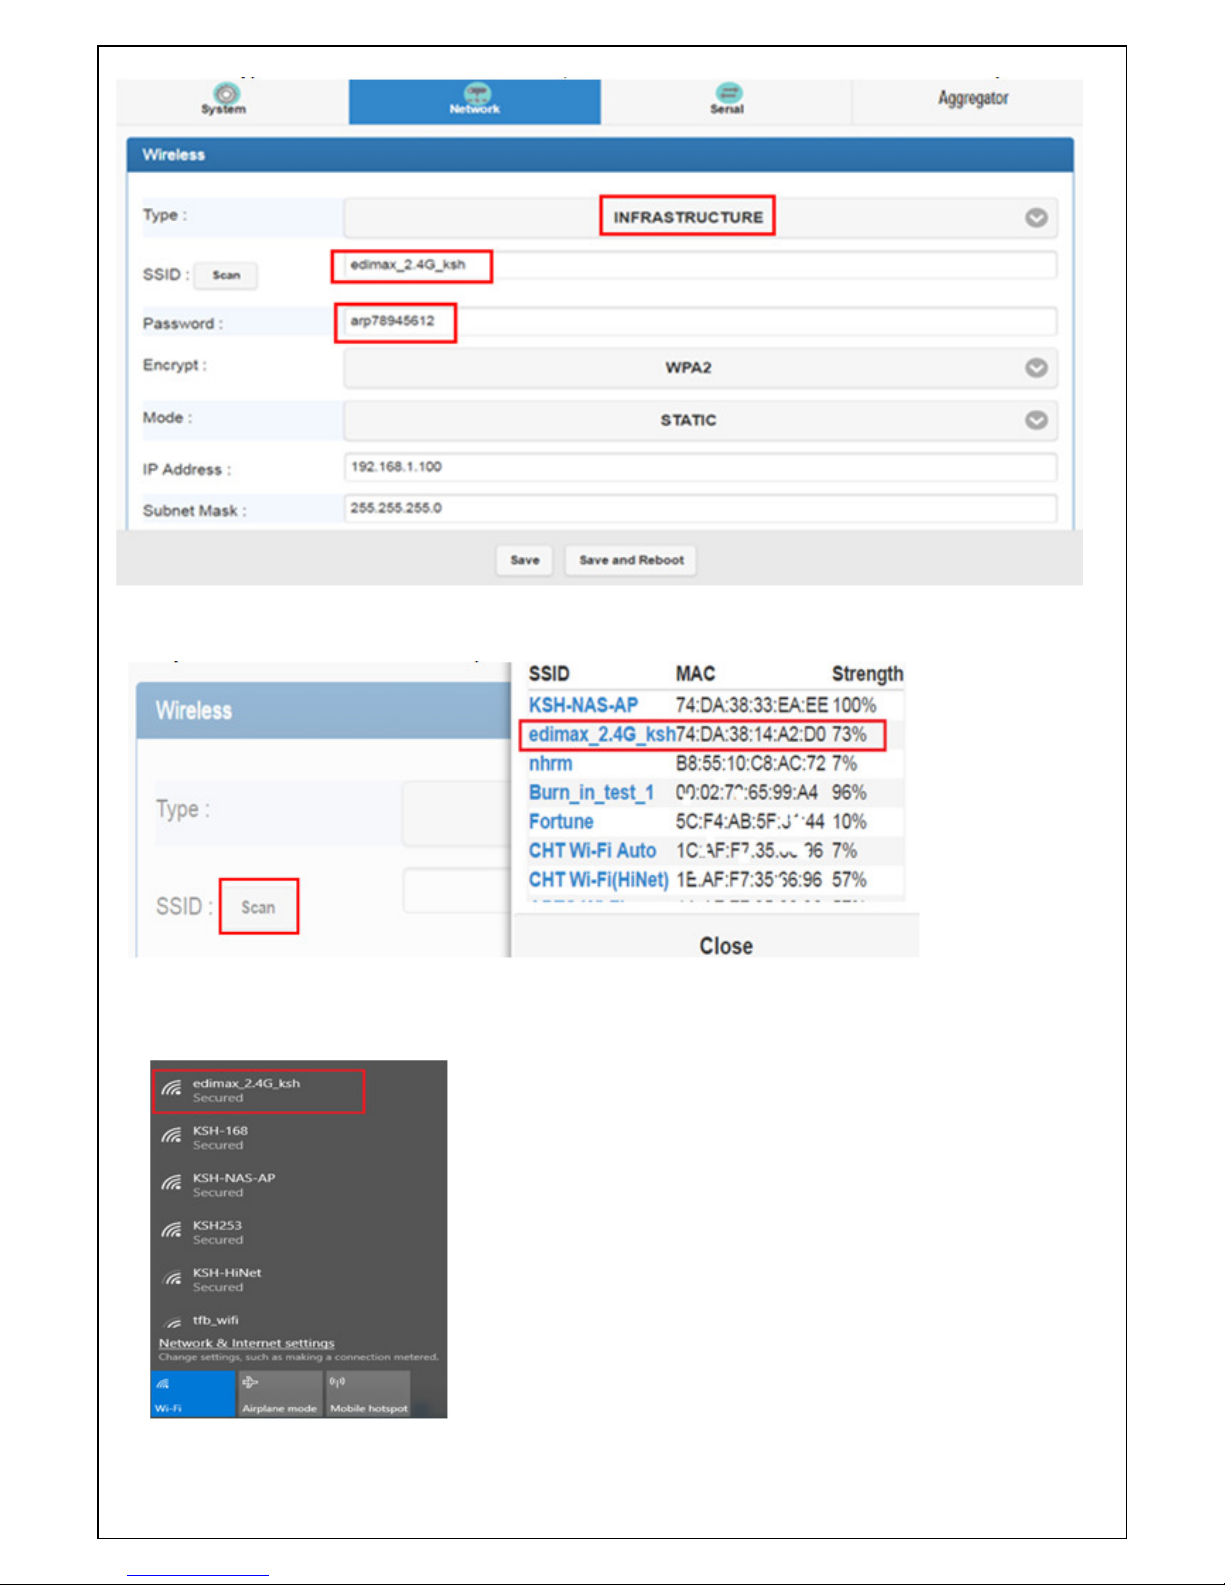The image size is (1225, 1585).
Task: Select edimax_2.4G_ksh in the scan list
Action: pyautogui.click(x=601, y=735)
